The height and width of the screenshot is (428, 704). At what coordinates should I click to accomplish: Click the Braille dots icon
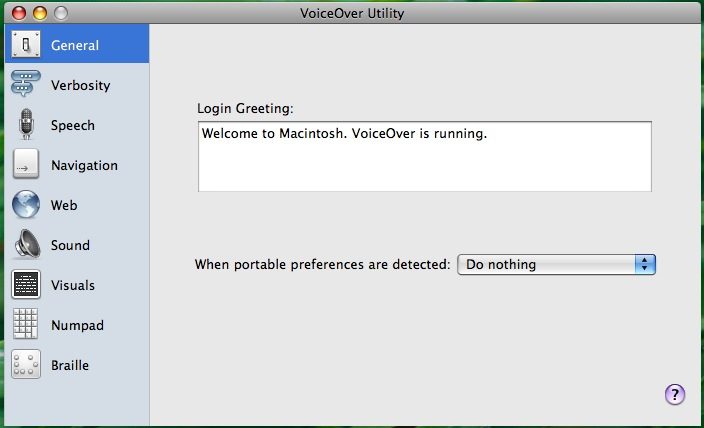(26, 364)
